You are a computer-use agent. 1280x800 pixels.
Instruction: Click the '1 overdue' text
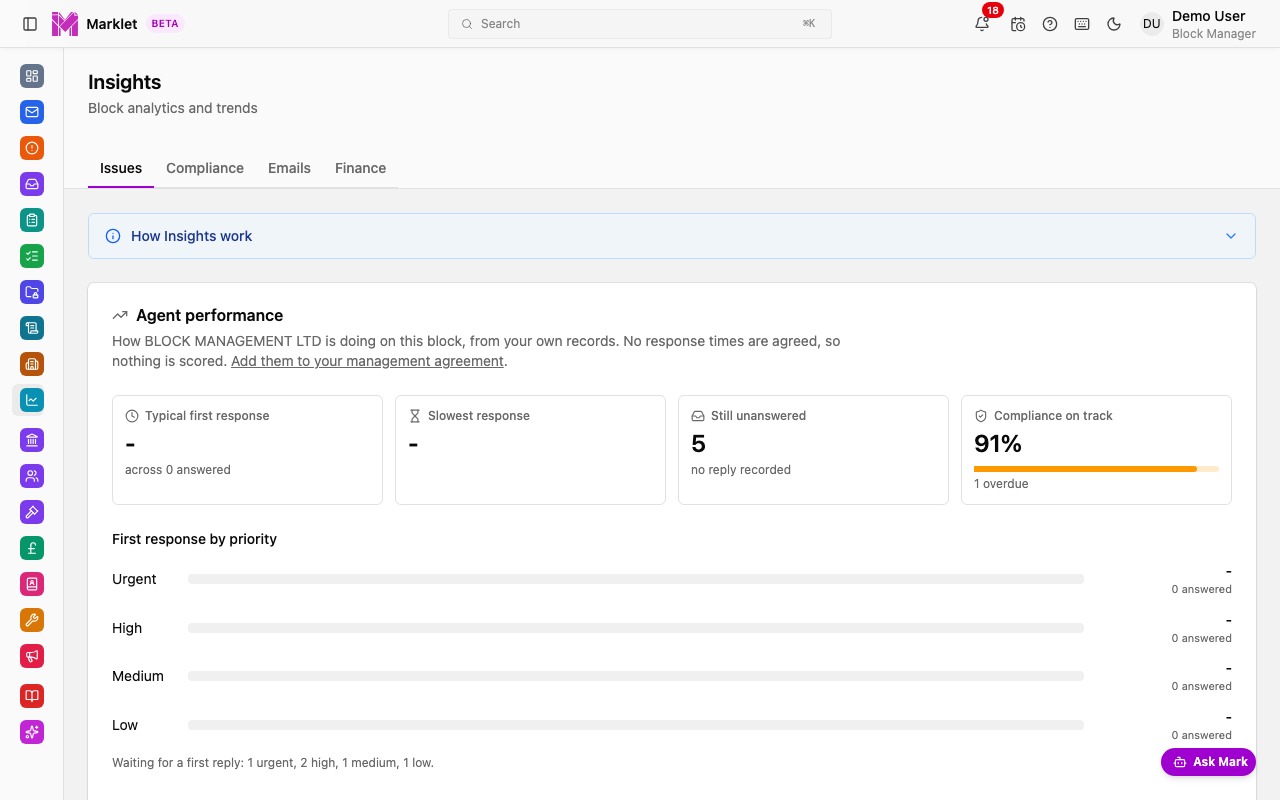(1001, 484)
